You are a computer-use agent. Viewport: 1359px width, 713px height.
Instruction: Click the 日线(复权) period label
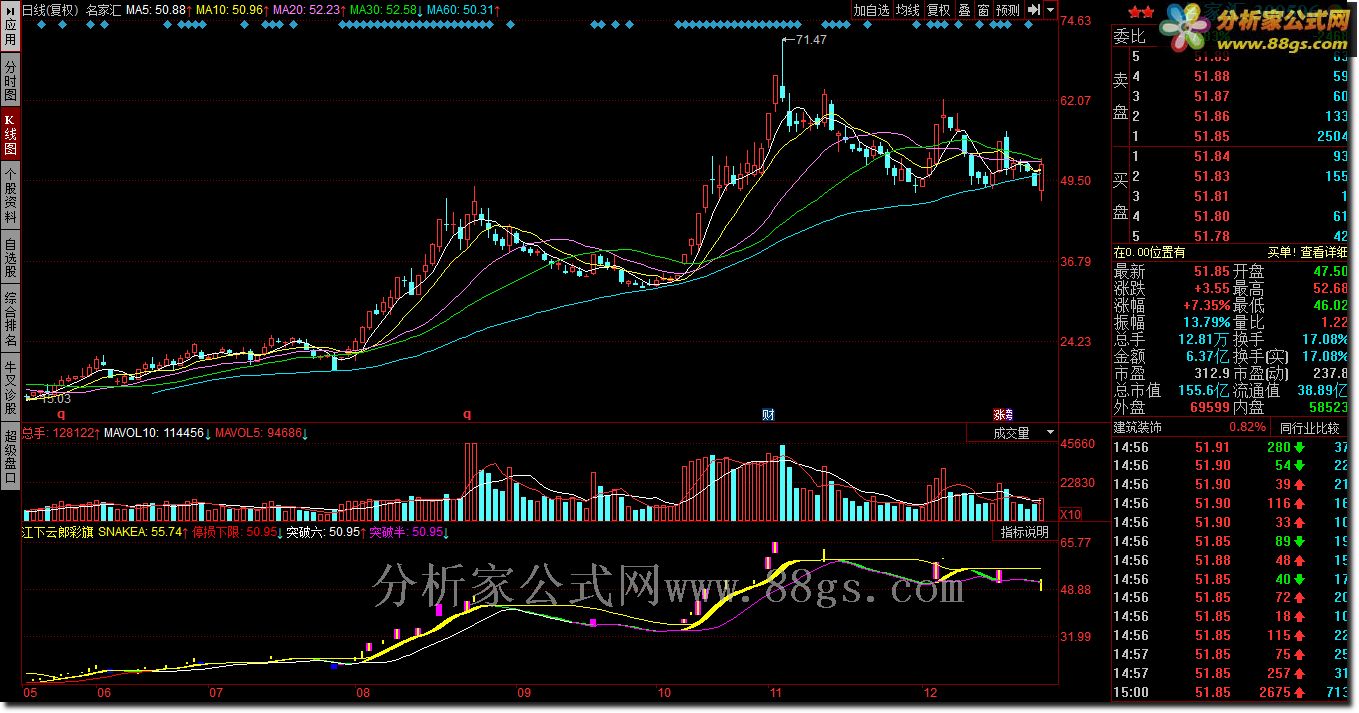coord(50,10)
